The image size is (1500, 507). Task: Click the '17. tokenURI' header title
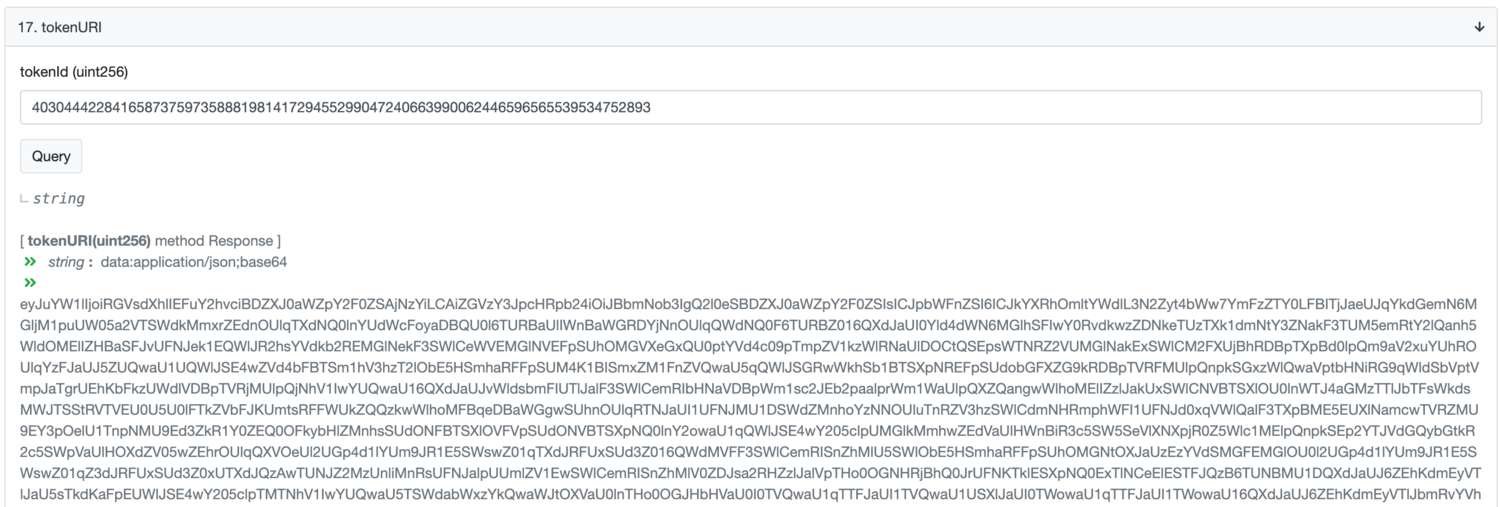[59, 27]
